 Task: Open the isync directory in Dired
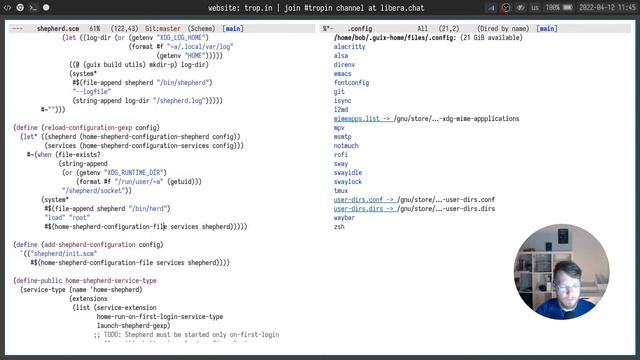coord(342,100)
